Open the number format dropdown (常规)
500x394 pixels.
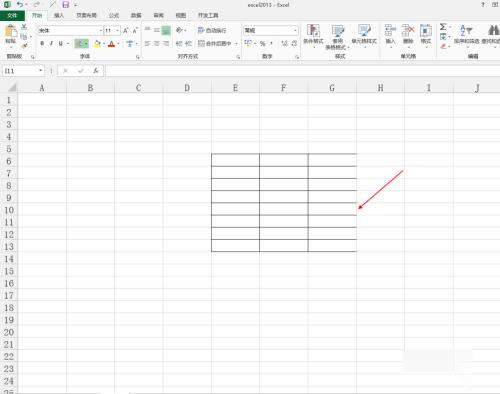pyautogui.click(x=295, y=30)
